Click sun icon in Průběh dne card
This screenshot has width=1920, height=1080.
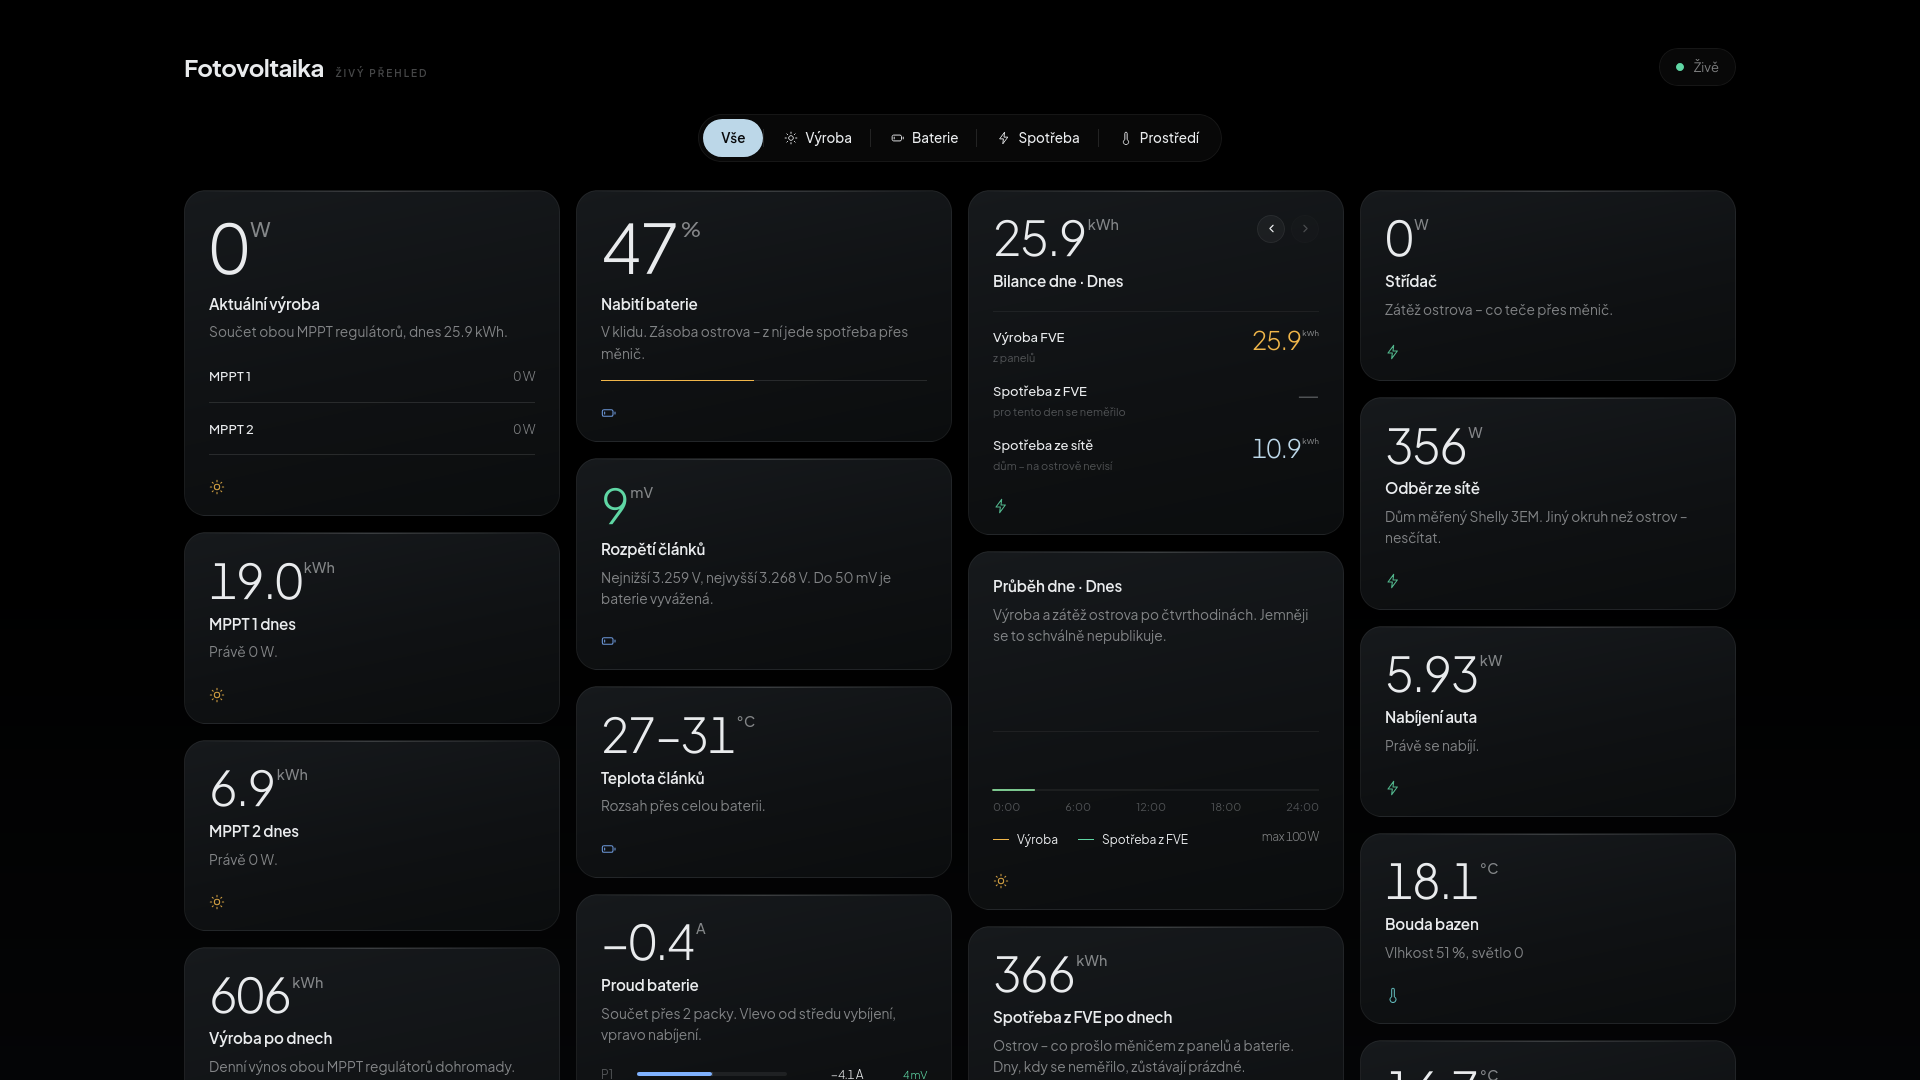tap(1001, 881)
